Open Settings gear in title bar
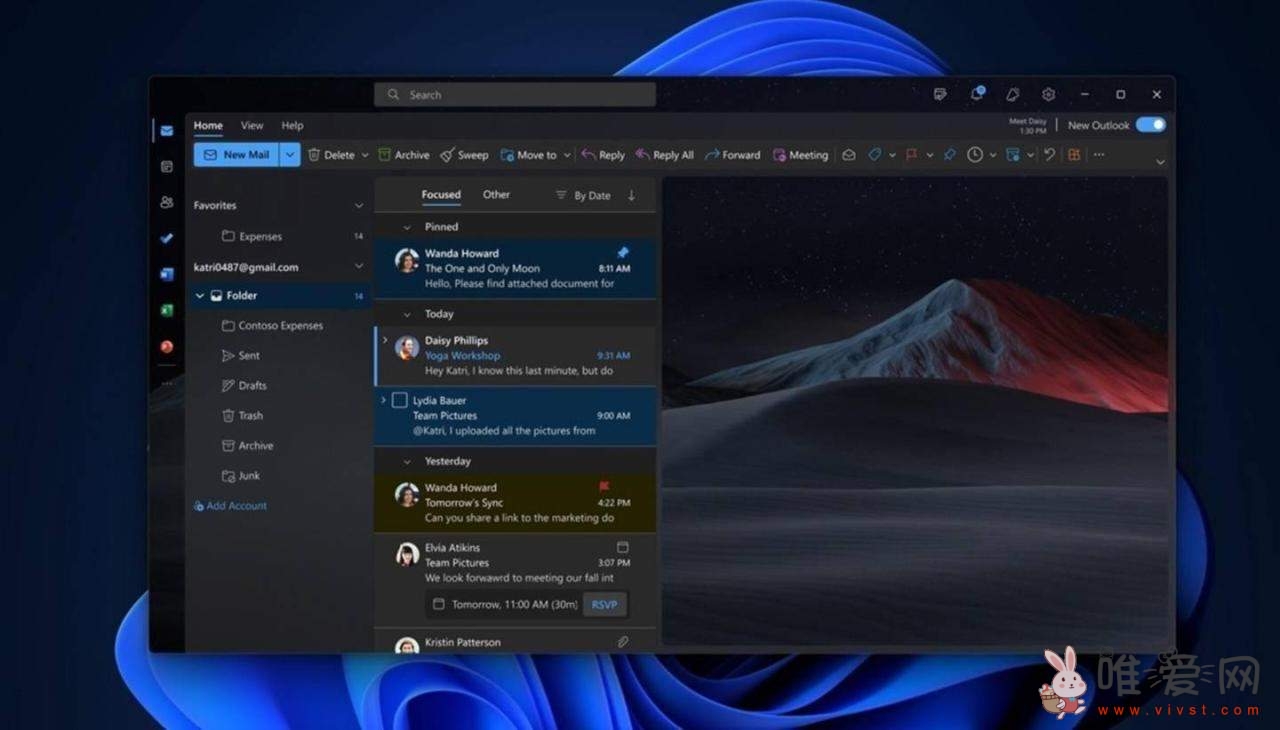 click(1048, 94)
